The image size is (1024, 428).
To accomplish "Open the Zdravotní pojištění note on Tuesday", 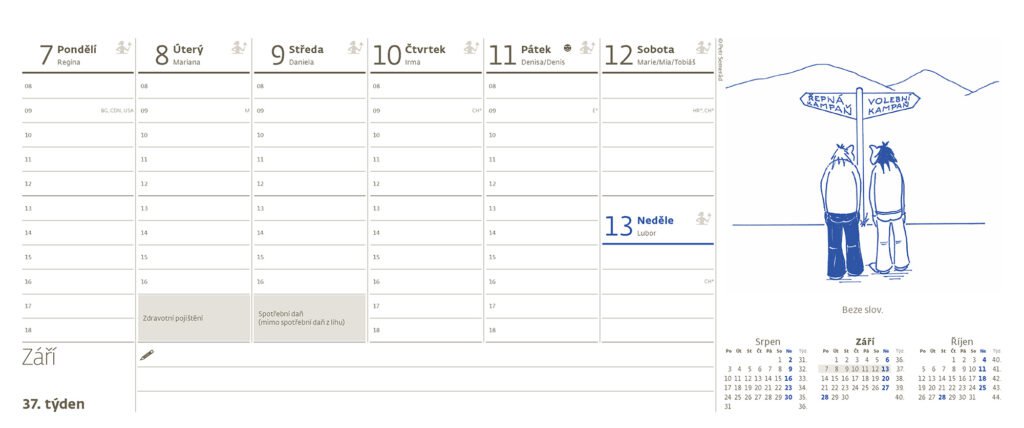I will click(x=193, y=318).
